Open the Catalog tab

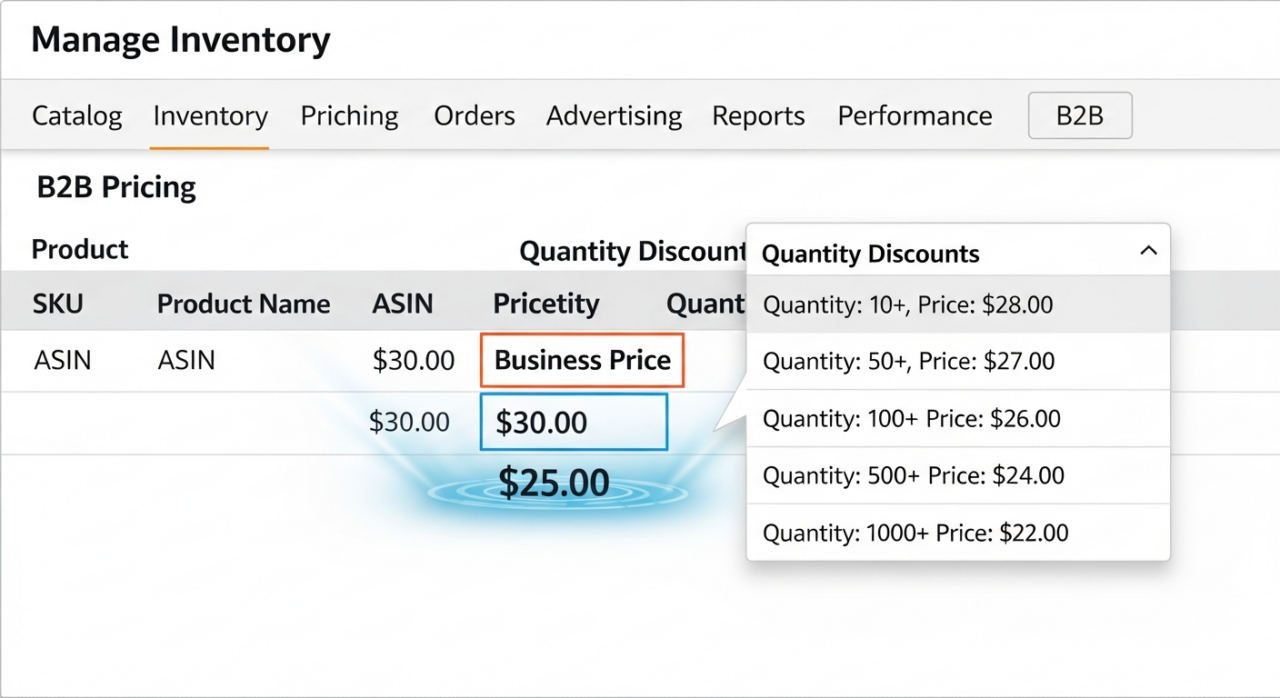pos(77,116)
